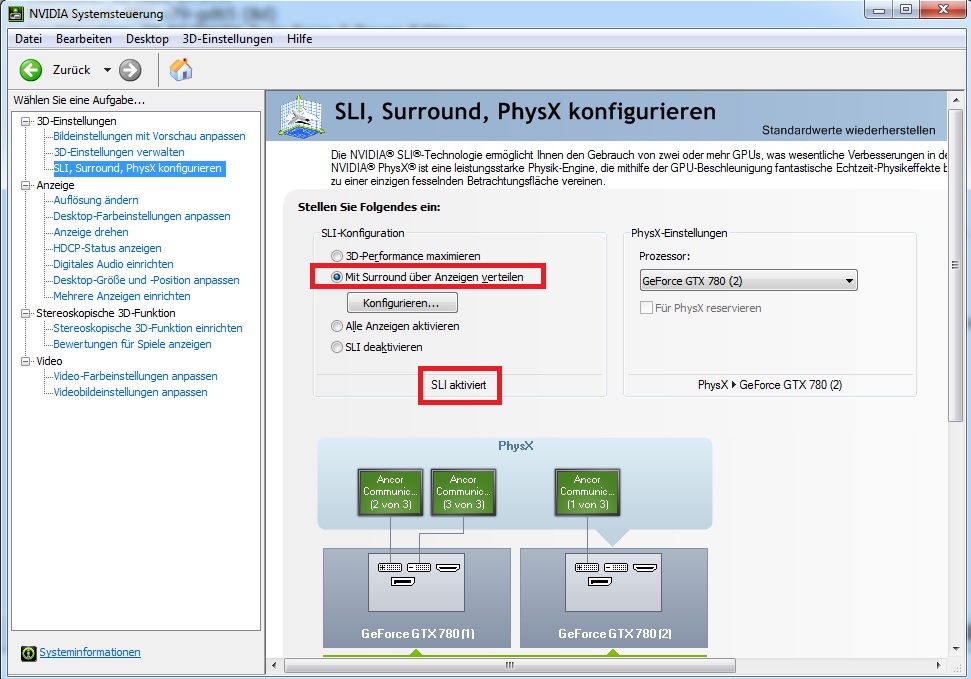The height and width of the screenshot is (679, 971).
Task: Open Auflösung ändern
Action: (96, 200)
